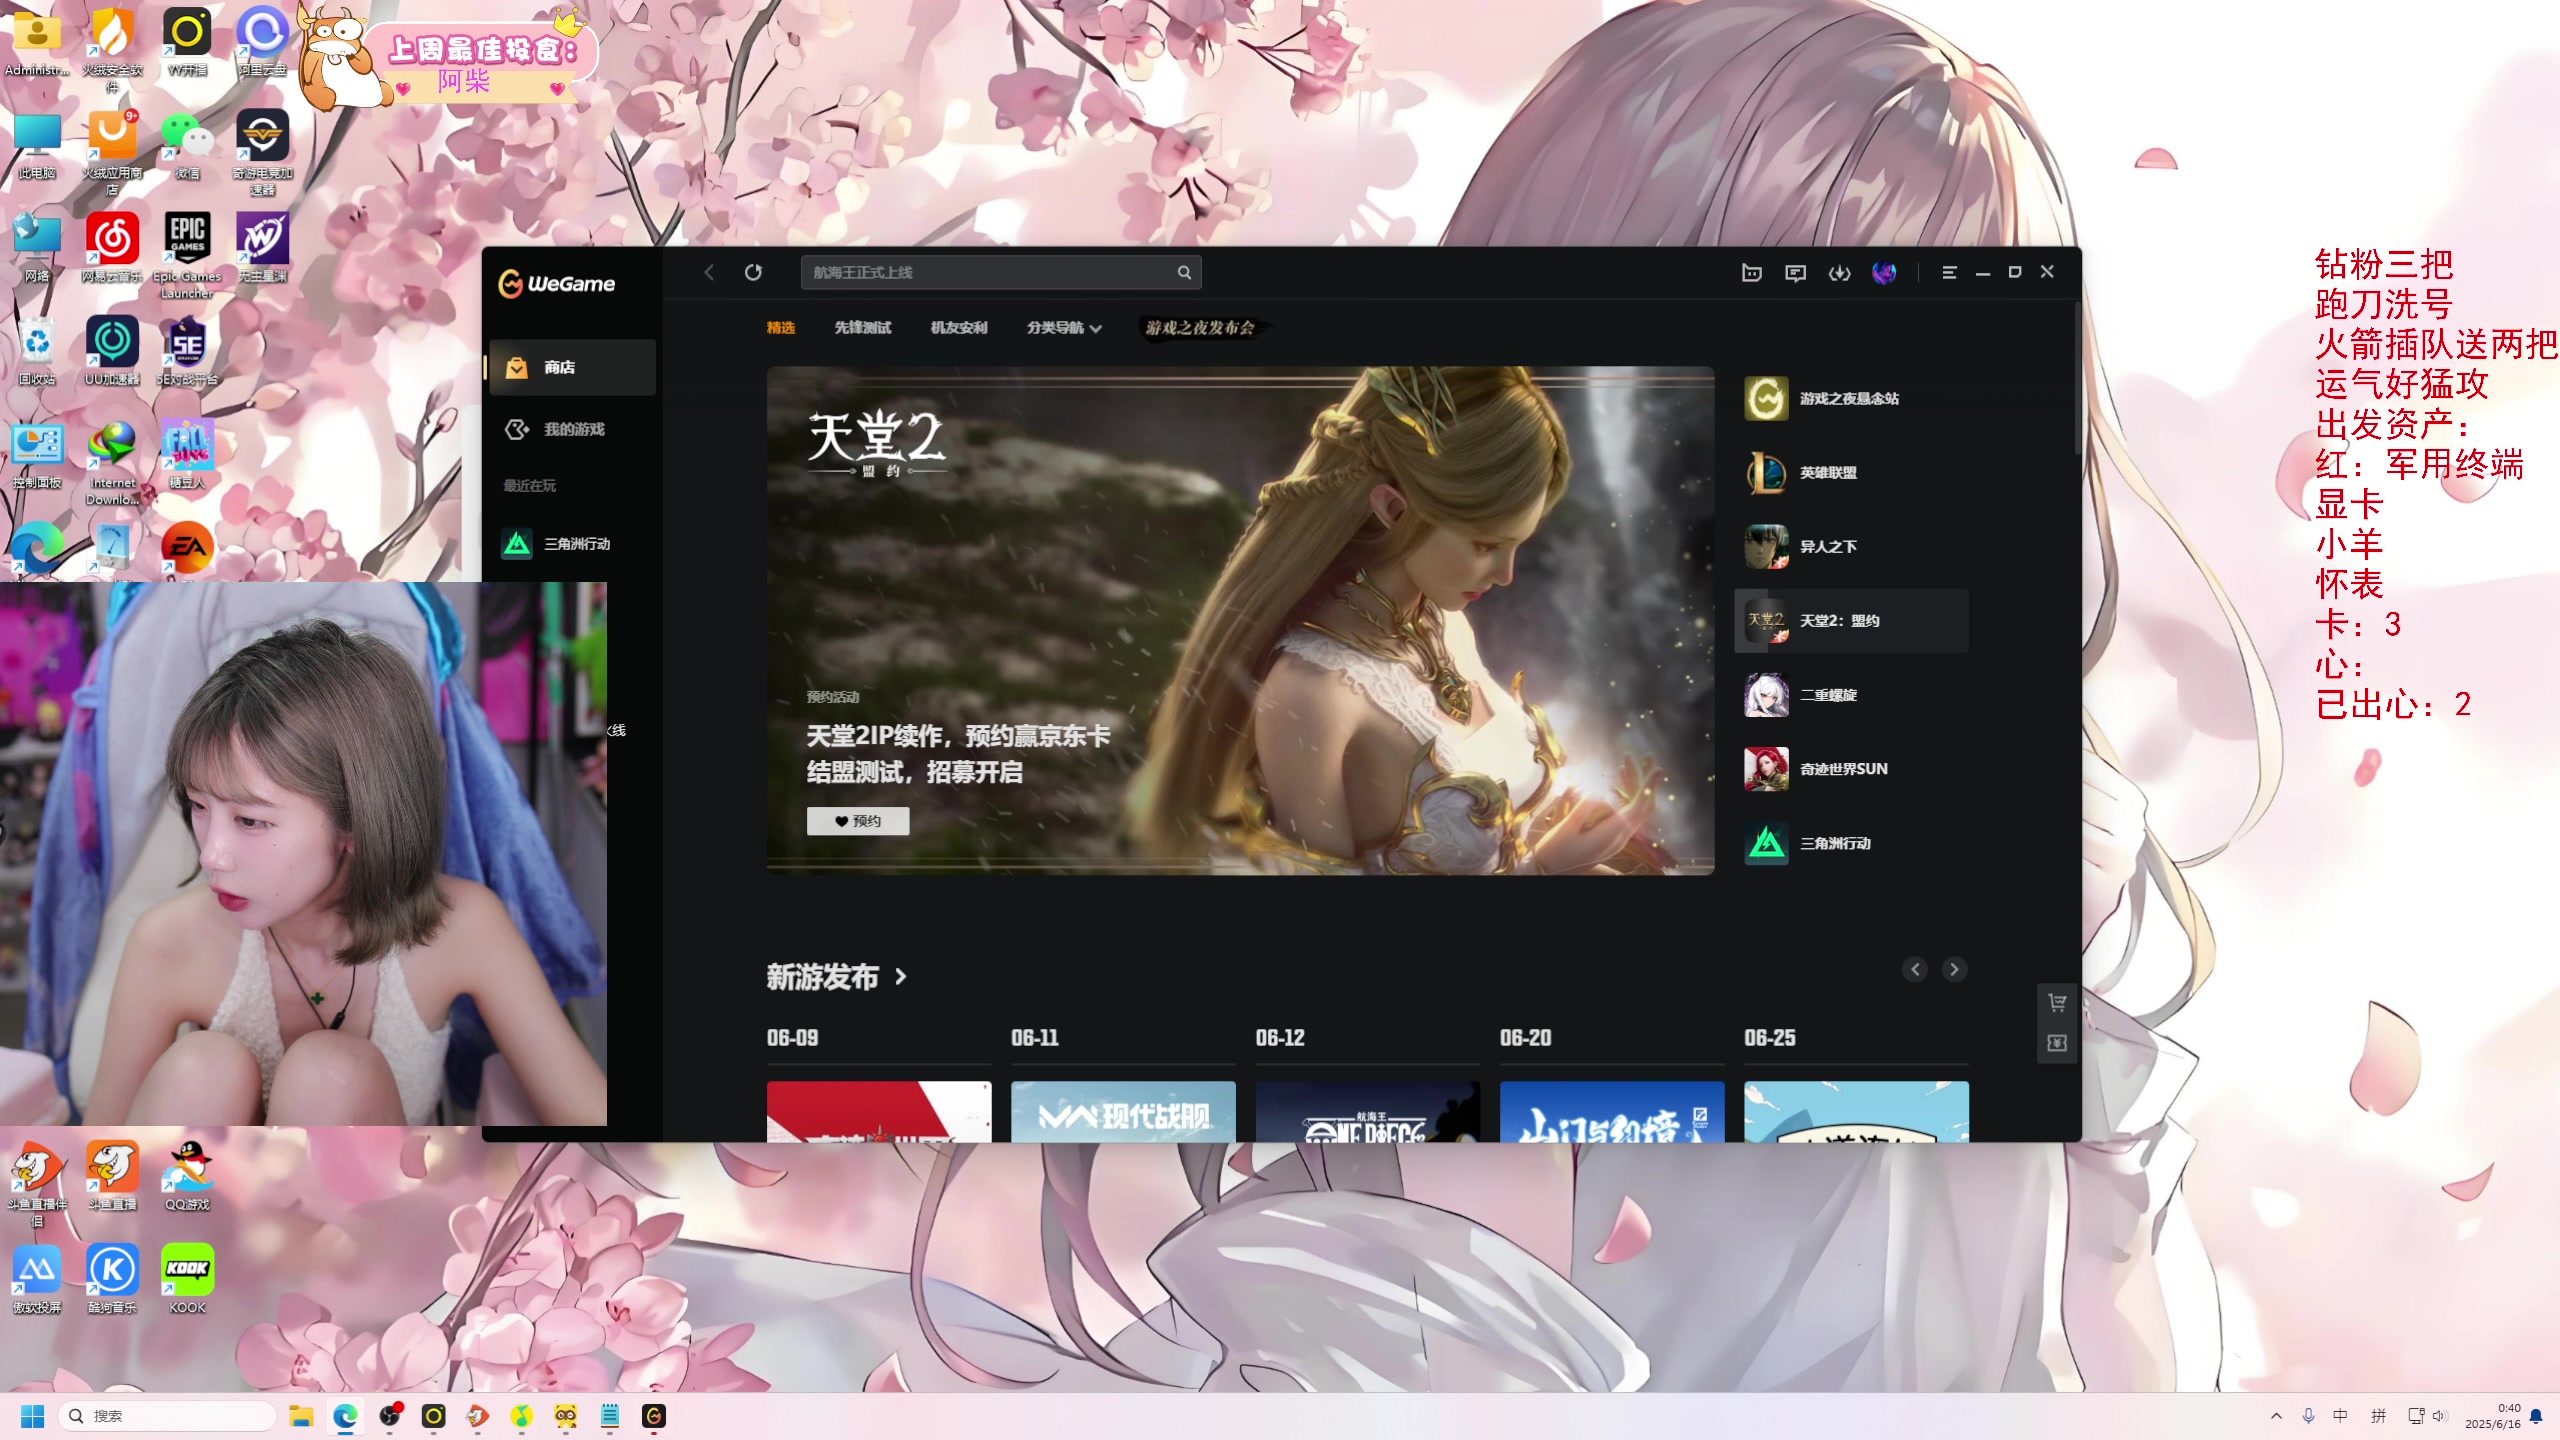This screenshot has width=2560, height=1440.
Task: Open the UU加速器 desktop icon
Action: pyautogui.click(x=112, y=351)
